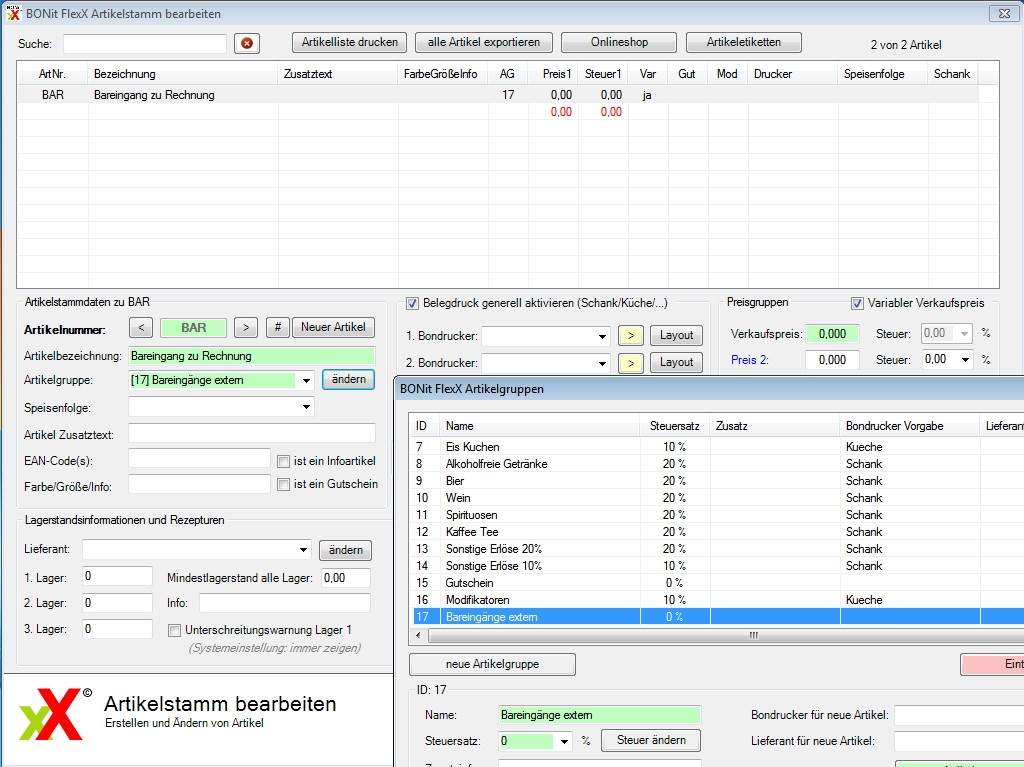Select the 'Wein' group row
Screen dimensions: 1024x767
[716, 498]
